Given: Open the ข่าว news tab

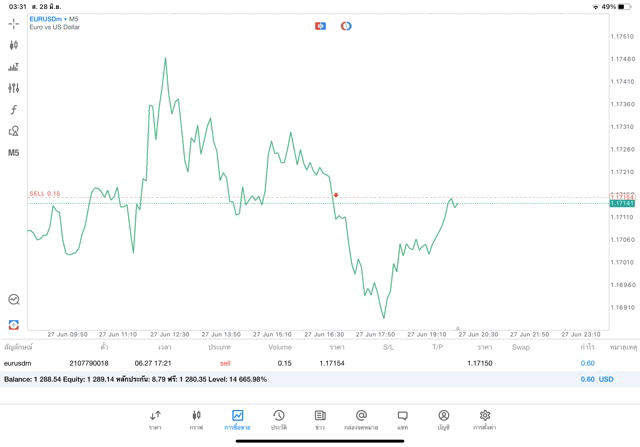Looking at the screenshot, I should click(x=319, y=419).
